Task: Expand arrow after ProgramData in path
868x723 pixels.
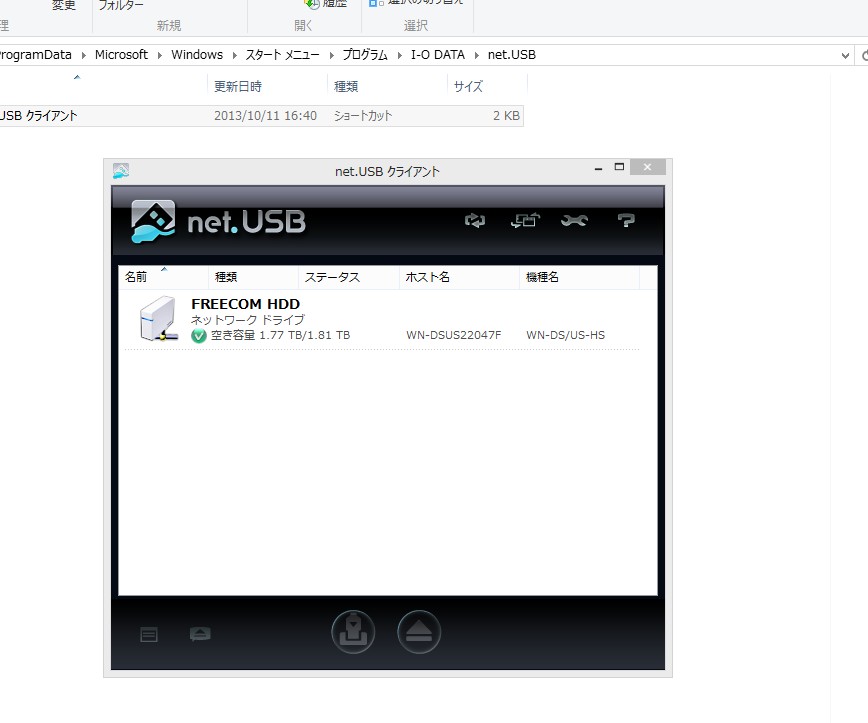Action: 83,55
